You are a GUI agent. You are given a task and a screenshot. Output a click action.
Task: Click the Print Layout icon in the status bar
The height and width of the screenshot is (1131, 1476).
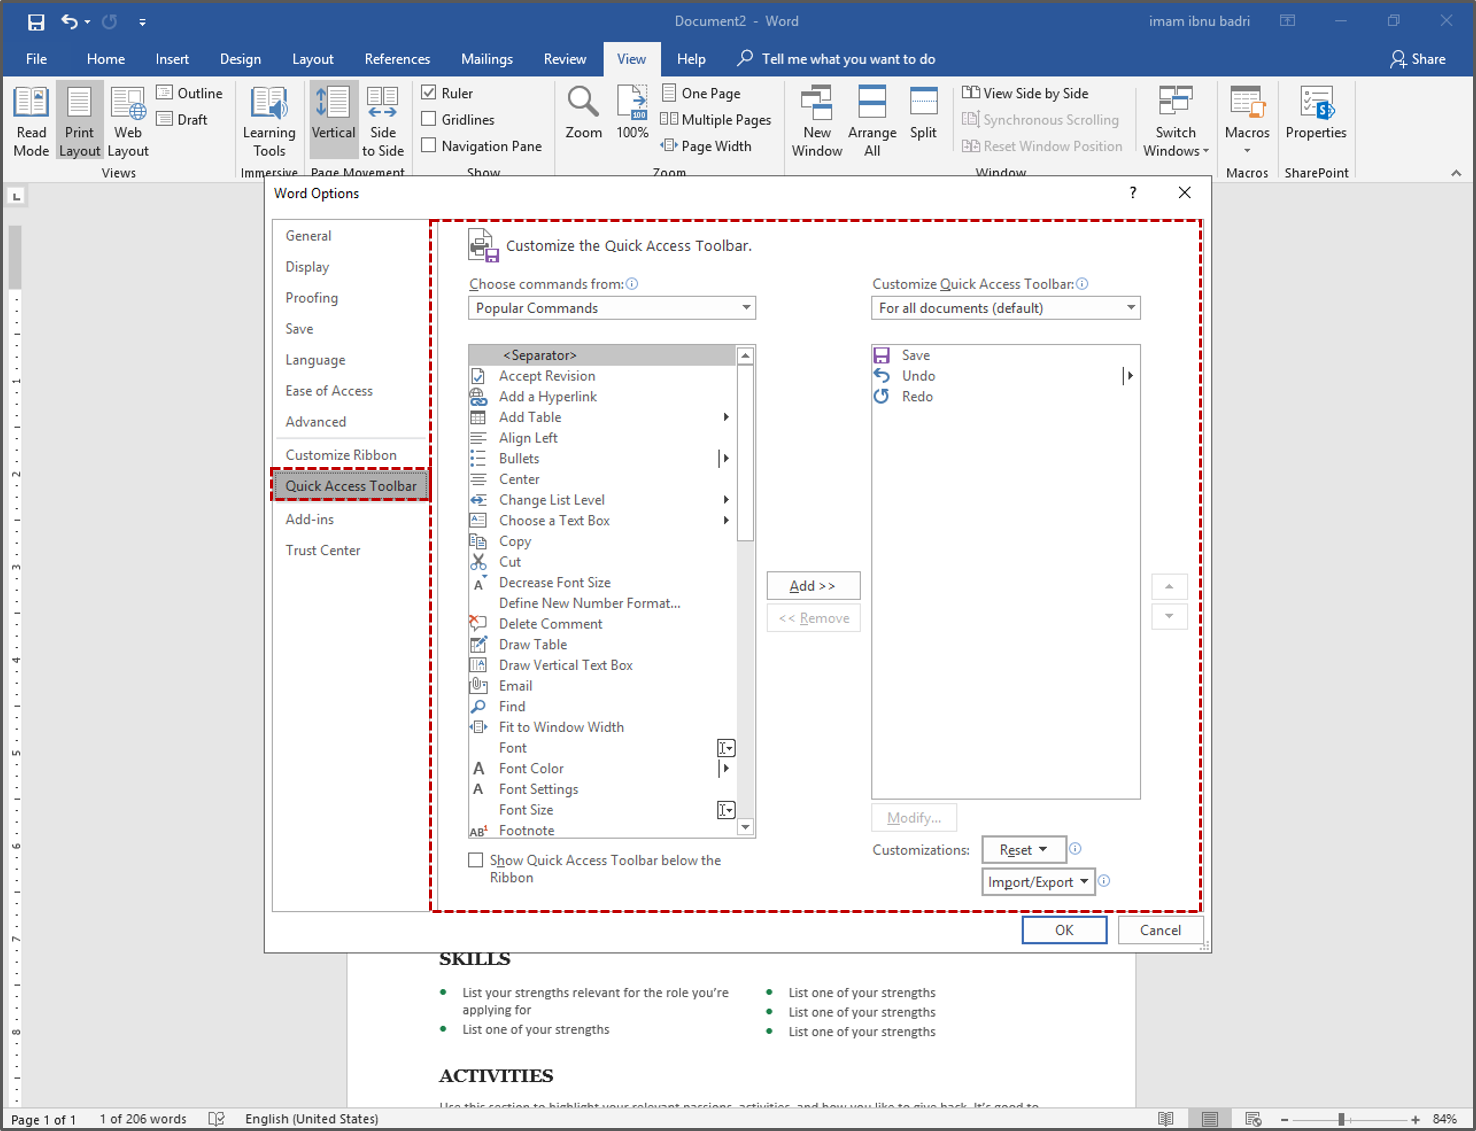pyautogui.click(x=1209, y=1119)
